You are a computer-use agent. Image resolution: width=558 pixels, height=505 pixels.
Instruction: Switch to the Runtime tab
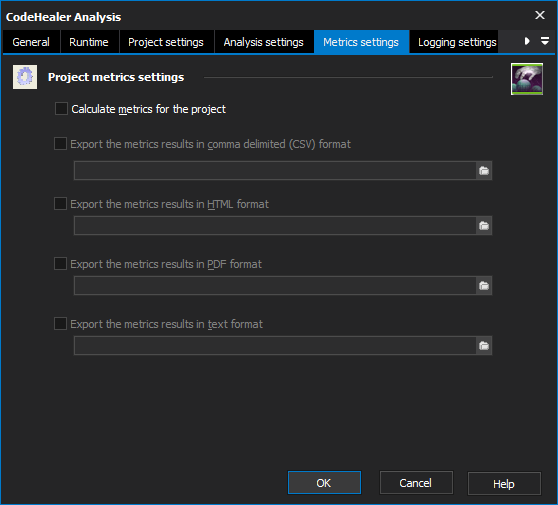click(89, 42)
